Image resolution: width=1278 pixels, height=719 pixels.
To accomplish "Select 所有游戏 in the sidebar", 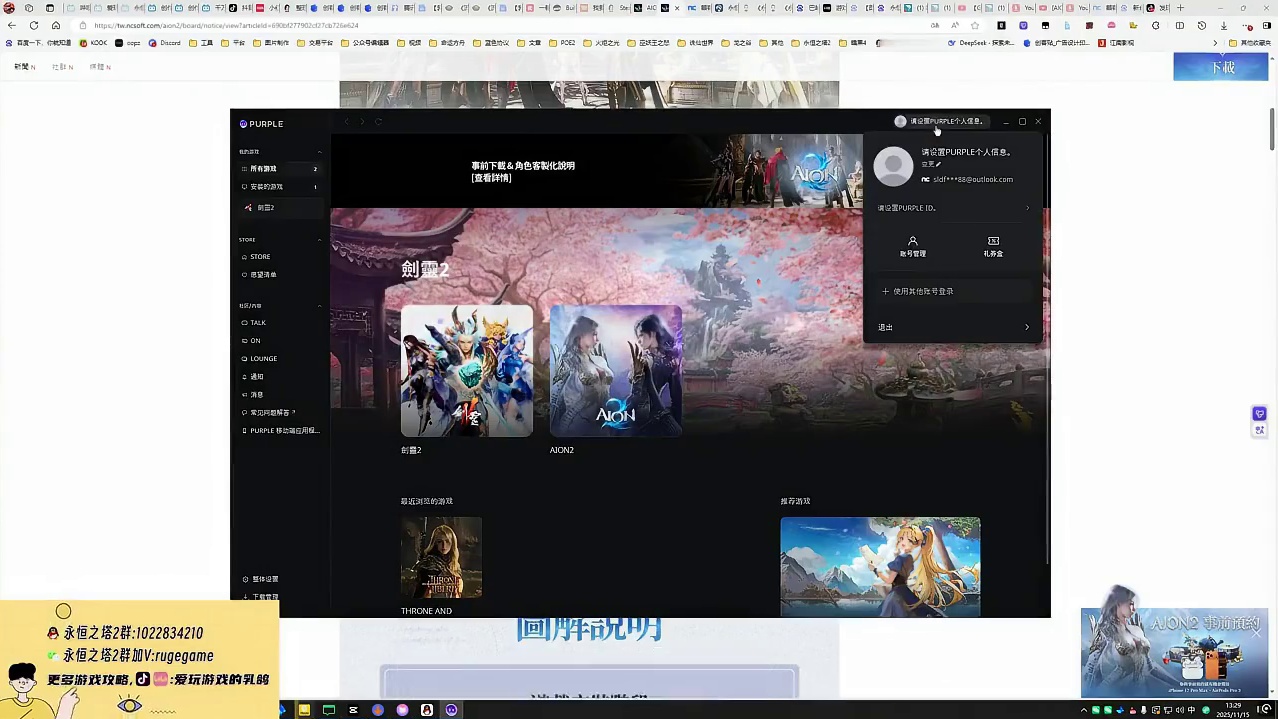I will click(264, 169).
